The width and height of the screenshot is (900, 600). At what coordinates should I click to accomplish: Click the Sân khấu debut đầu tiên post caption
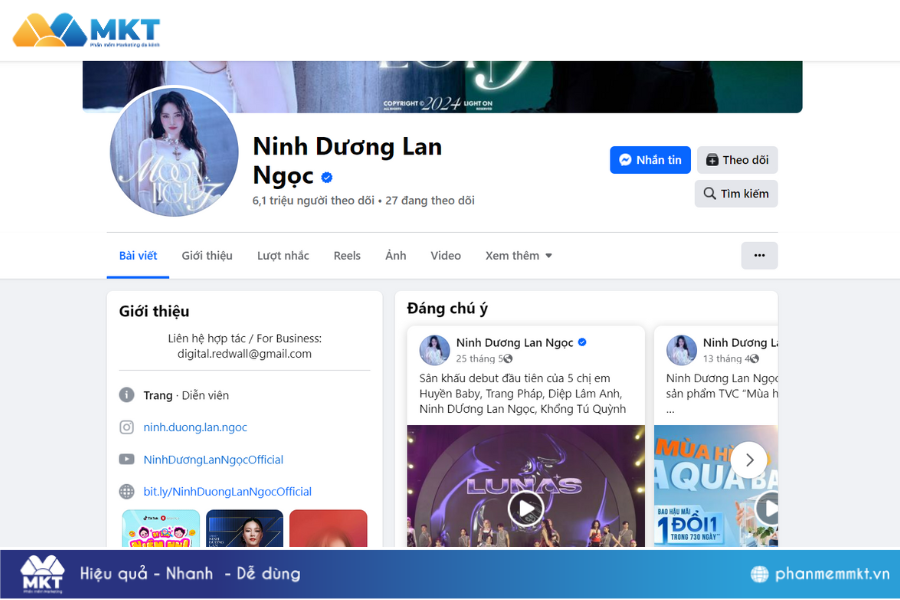pos(522,393)
